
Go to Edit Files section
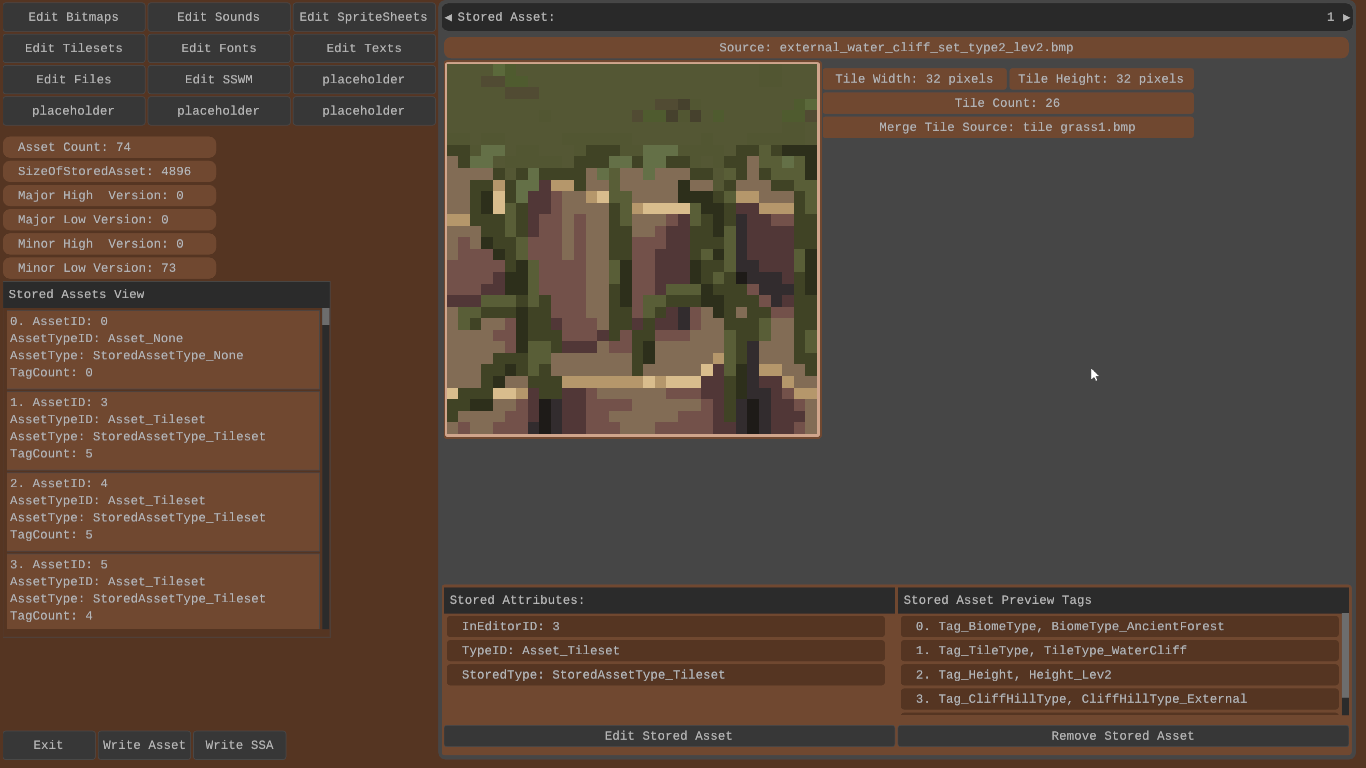pyautogui.click(x=73, y=79)
